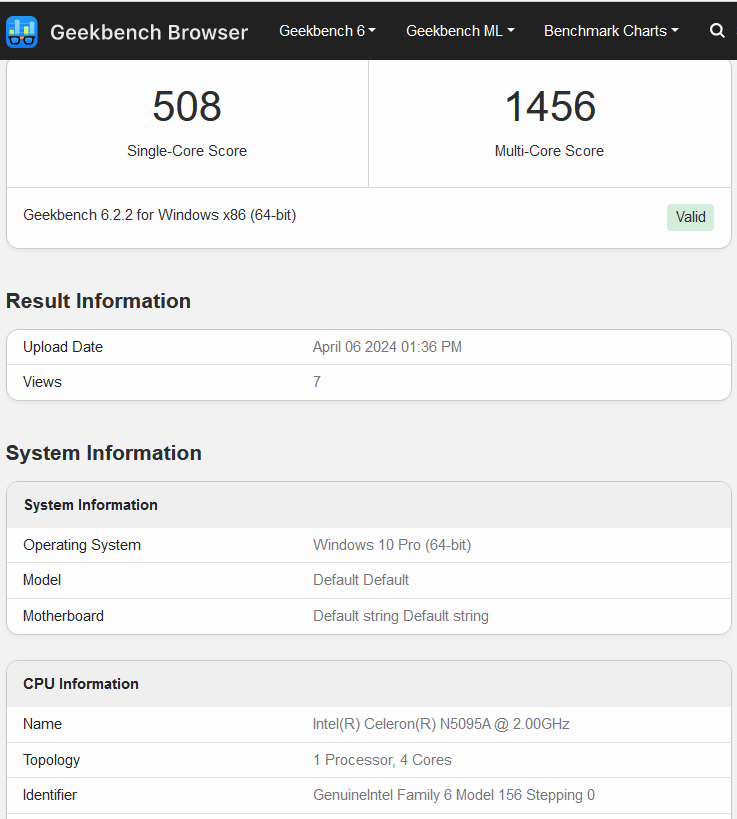Click the Single-Core Score label

pyautogui.click(x=187, y=151)
